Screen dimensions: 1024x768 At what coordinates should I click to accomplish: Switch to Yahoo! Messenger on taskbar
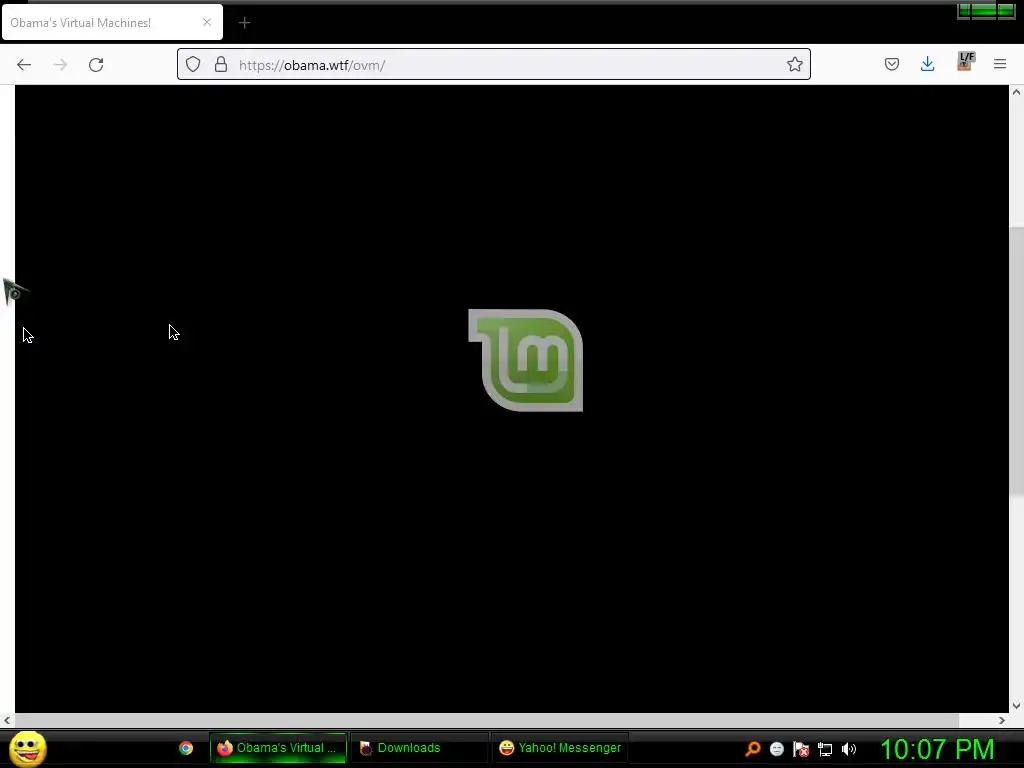(x=560, y=748)
